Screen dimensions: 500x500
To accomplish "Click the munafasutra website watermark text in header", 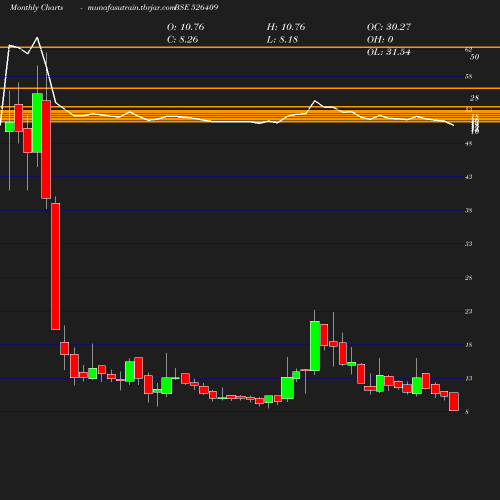I will click(x=131, y=7).
